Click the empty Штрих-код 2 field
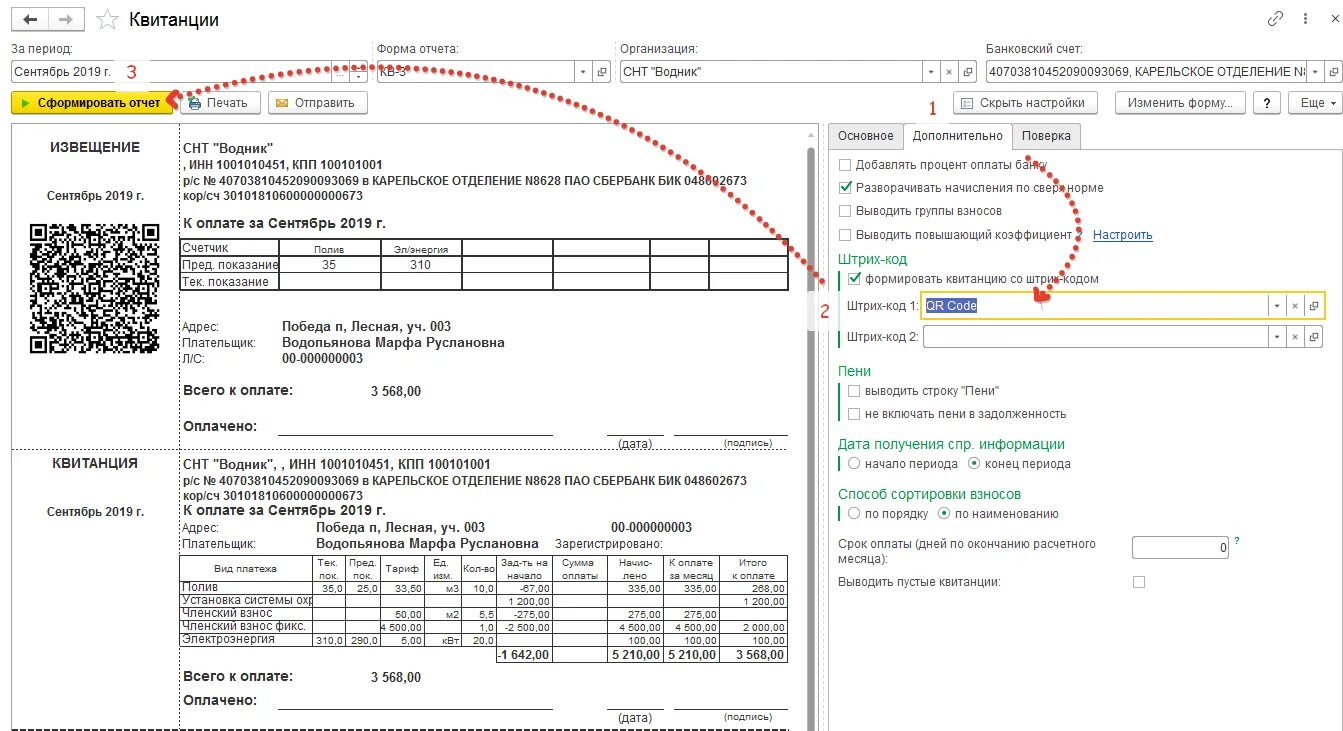This screenshot has width=1343, height=731. 1096,338
